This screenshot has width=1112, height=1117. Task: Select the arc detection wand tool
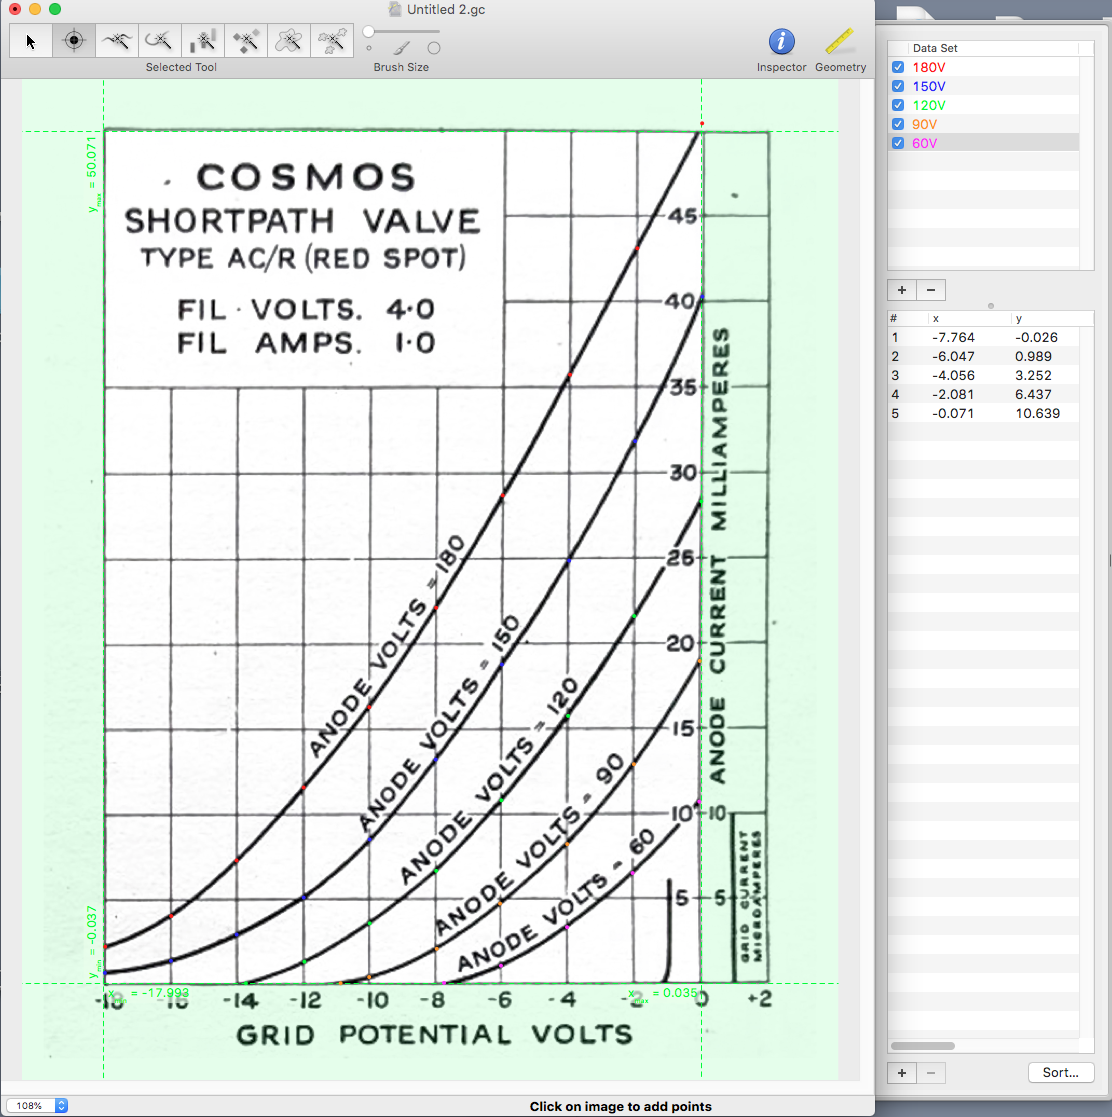click(x=160, y=41)
